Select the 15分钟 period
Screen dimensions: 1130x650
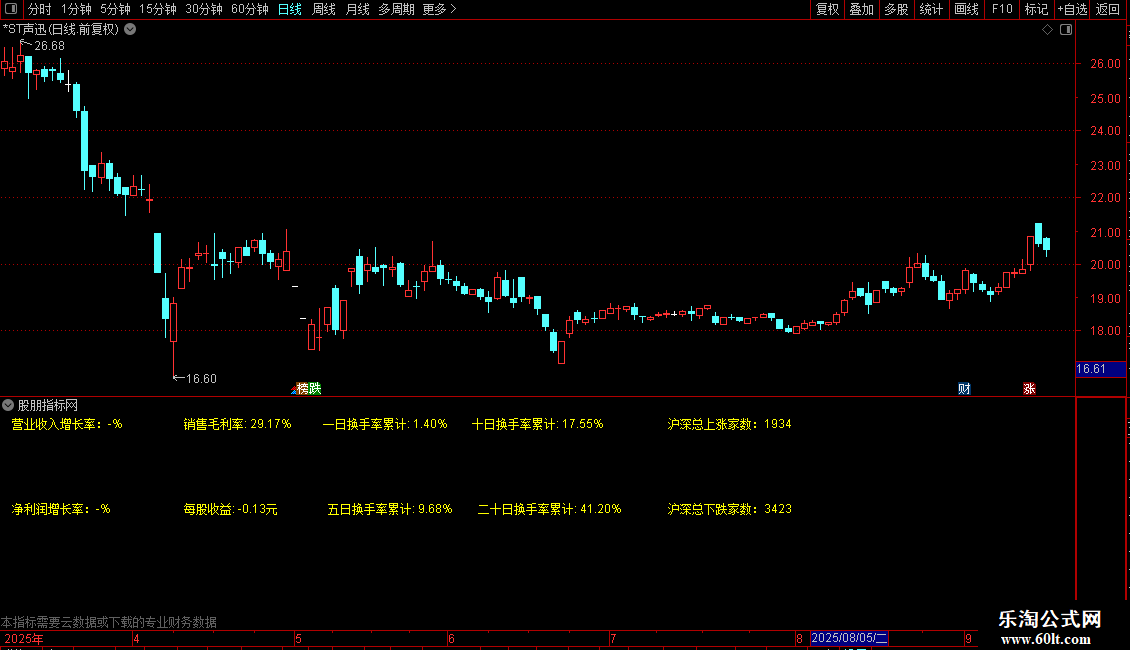(x=157, y=9)
